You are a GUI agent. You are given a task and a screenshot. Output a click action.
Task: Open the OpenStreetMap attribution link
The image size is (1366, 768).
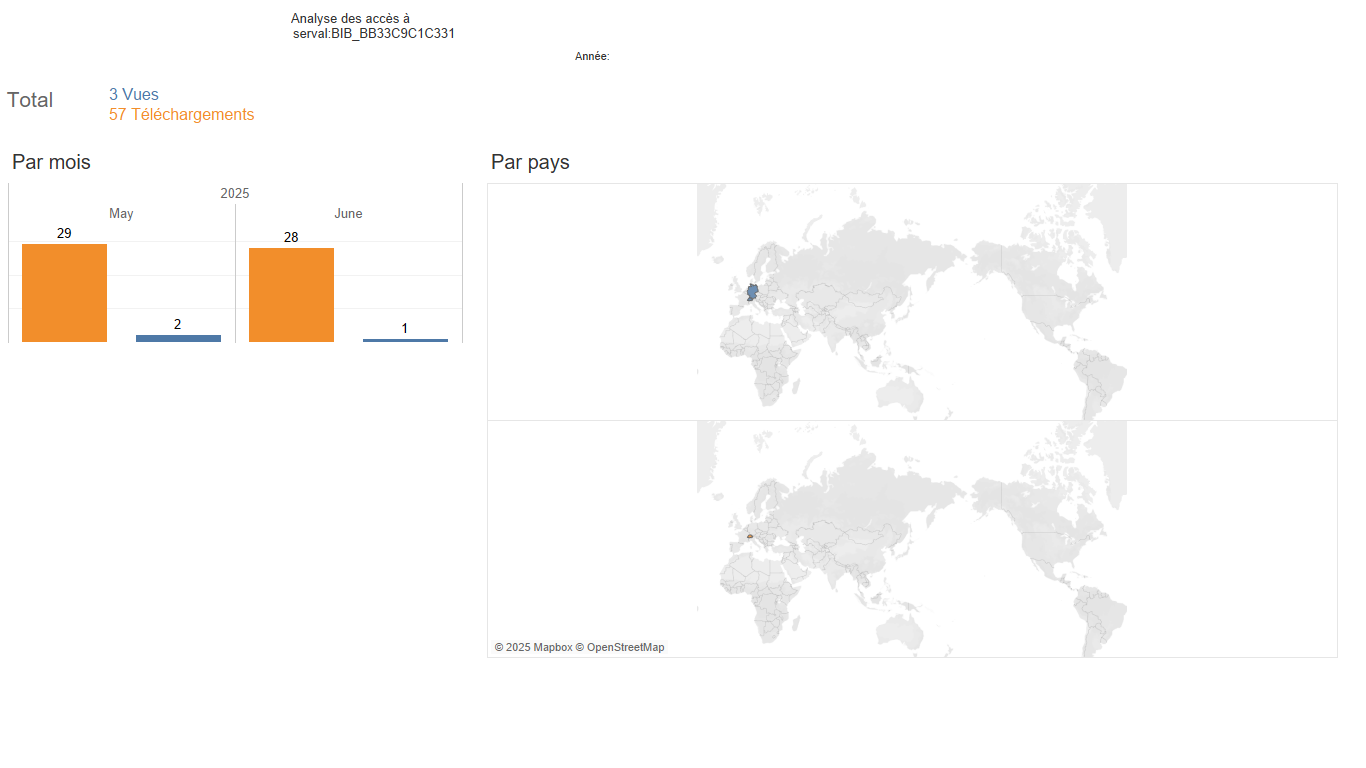[x=620, y=648]
